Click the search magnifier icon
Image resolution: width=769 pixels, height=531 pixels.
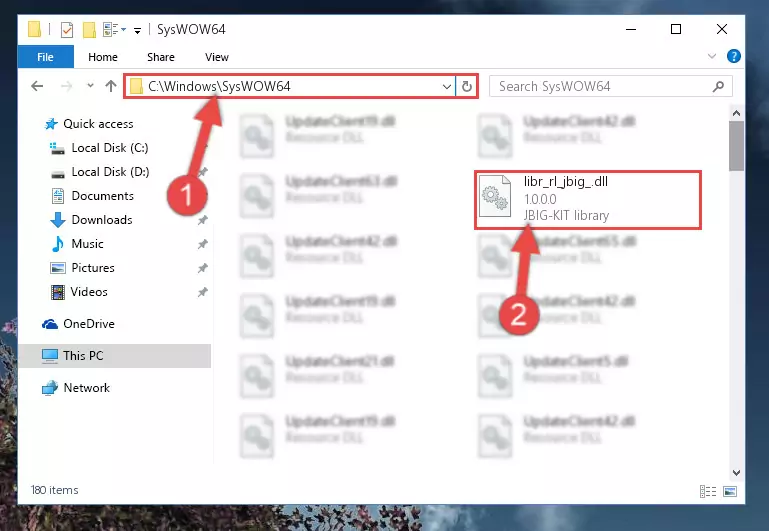pyautogui.click(x=718, y=87)
